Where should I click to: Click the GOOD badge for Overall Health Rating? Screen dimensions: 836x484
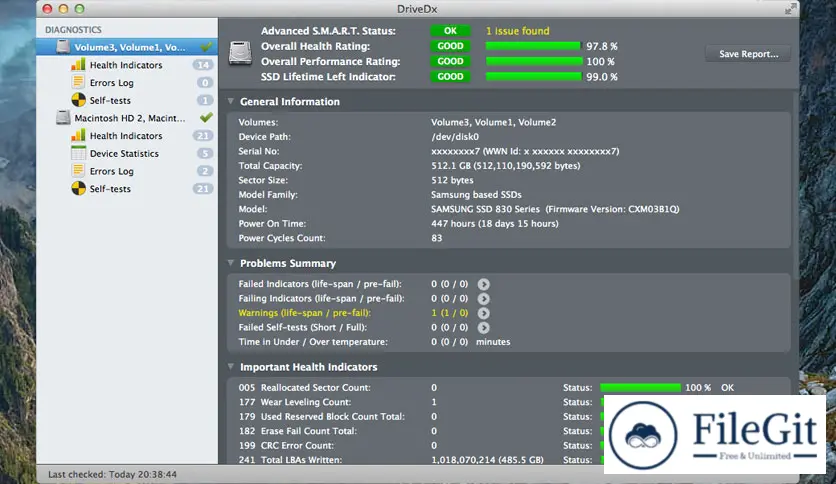click(451, 46)
